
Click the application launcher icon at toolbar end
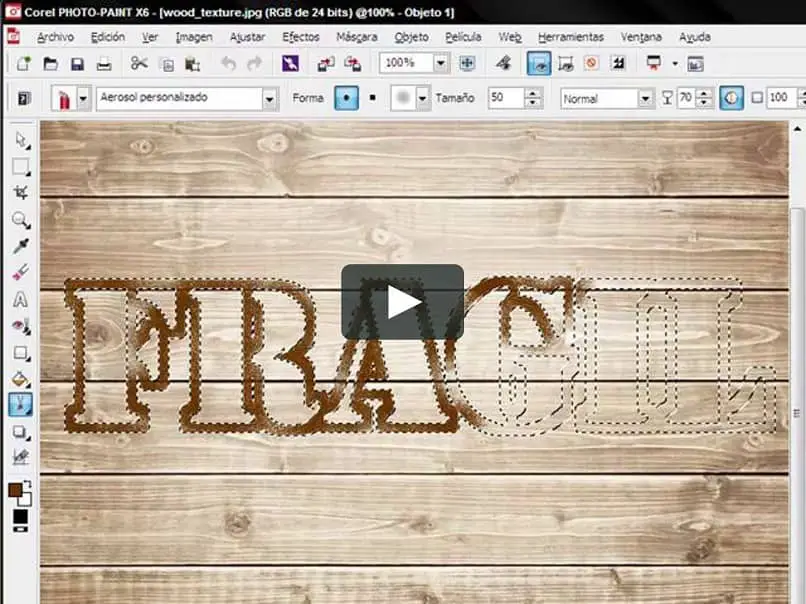(x=695, y=64)
